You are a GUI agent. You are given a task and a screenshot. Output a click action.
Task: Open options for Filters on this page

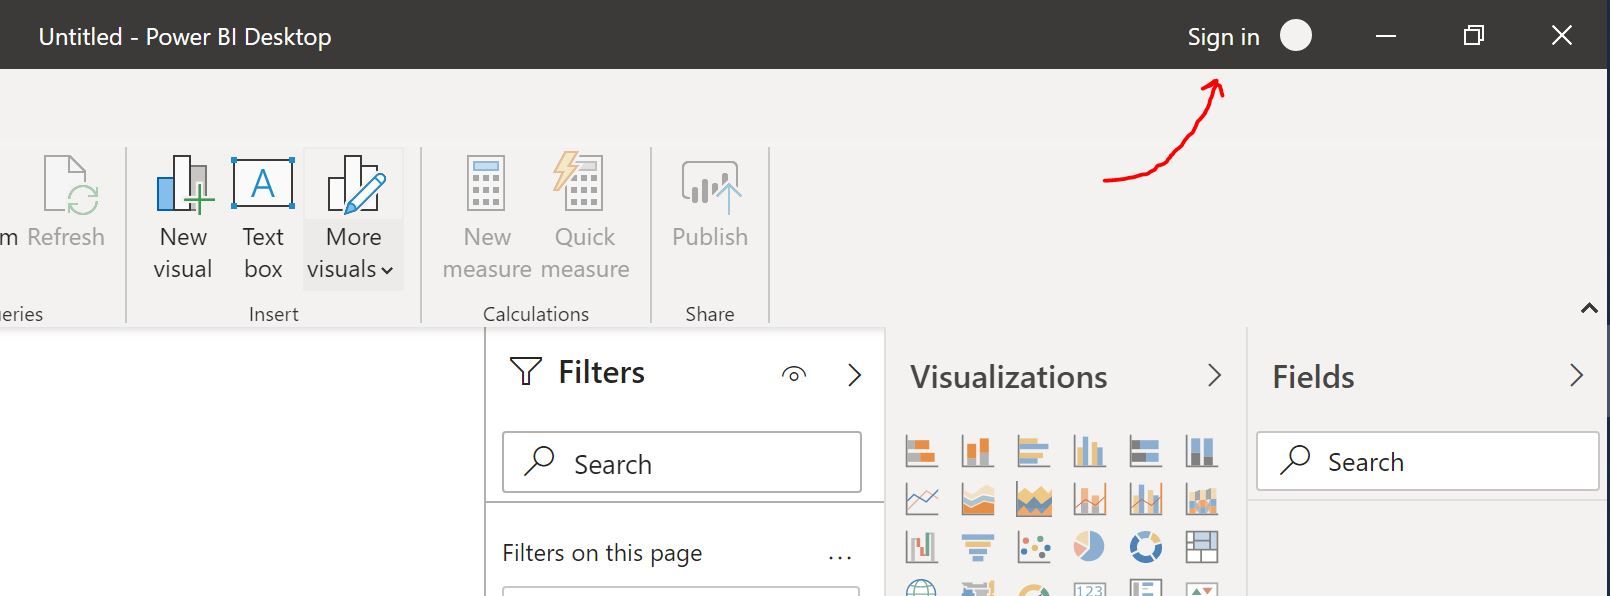click(840, 556)
